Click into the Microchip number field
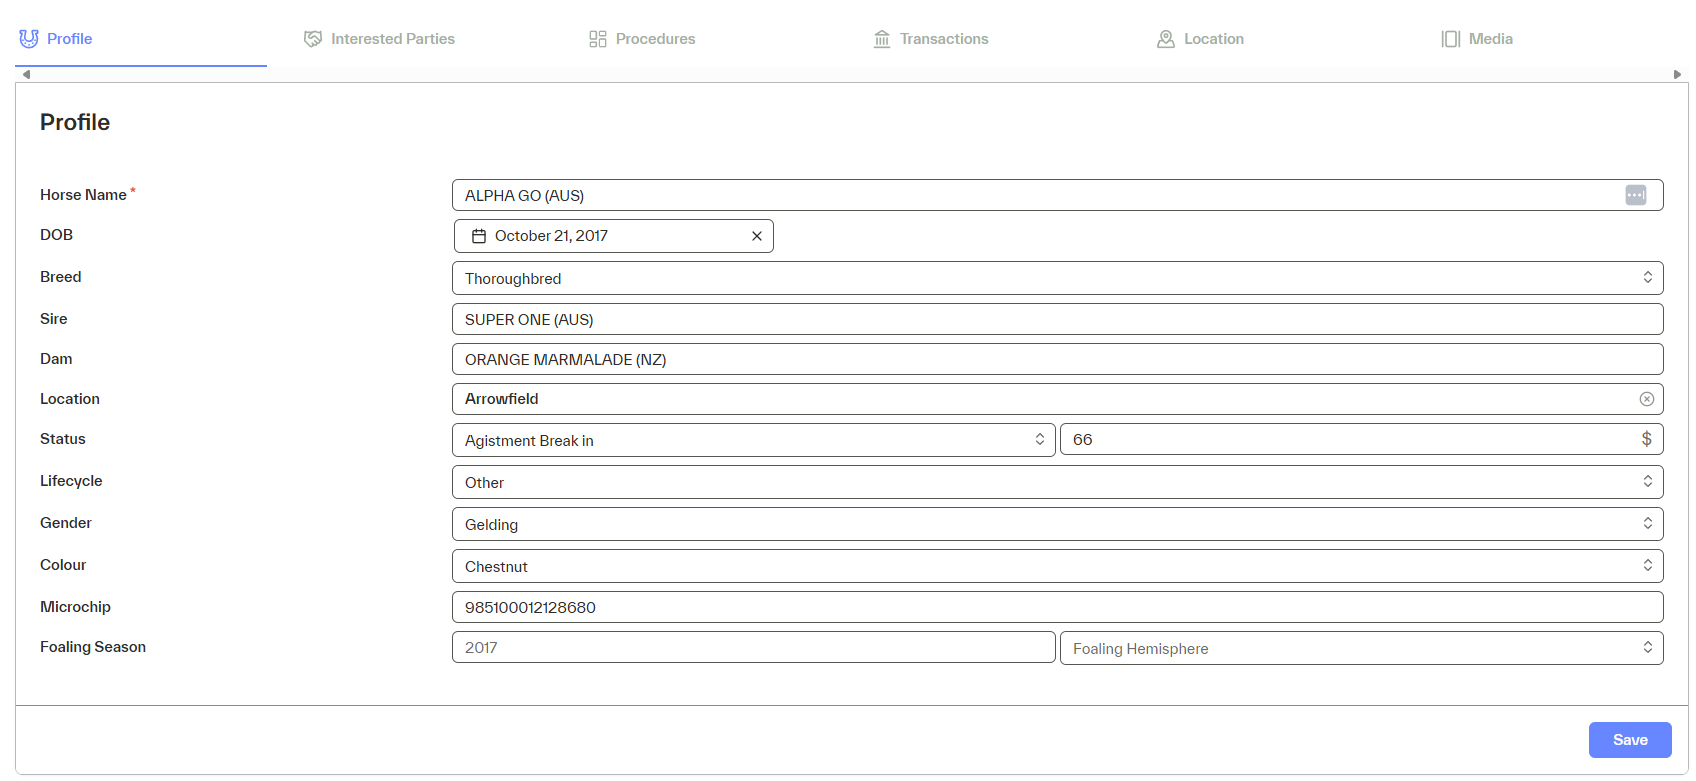Viewport: 1696px width, 781px height. [1057, 607]
